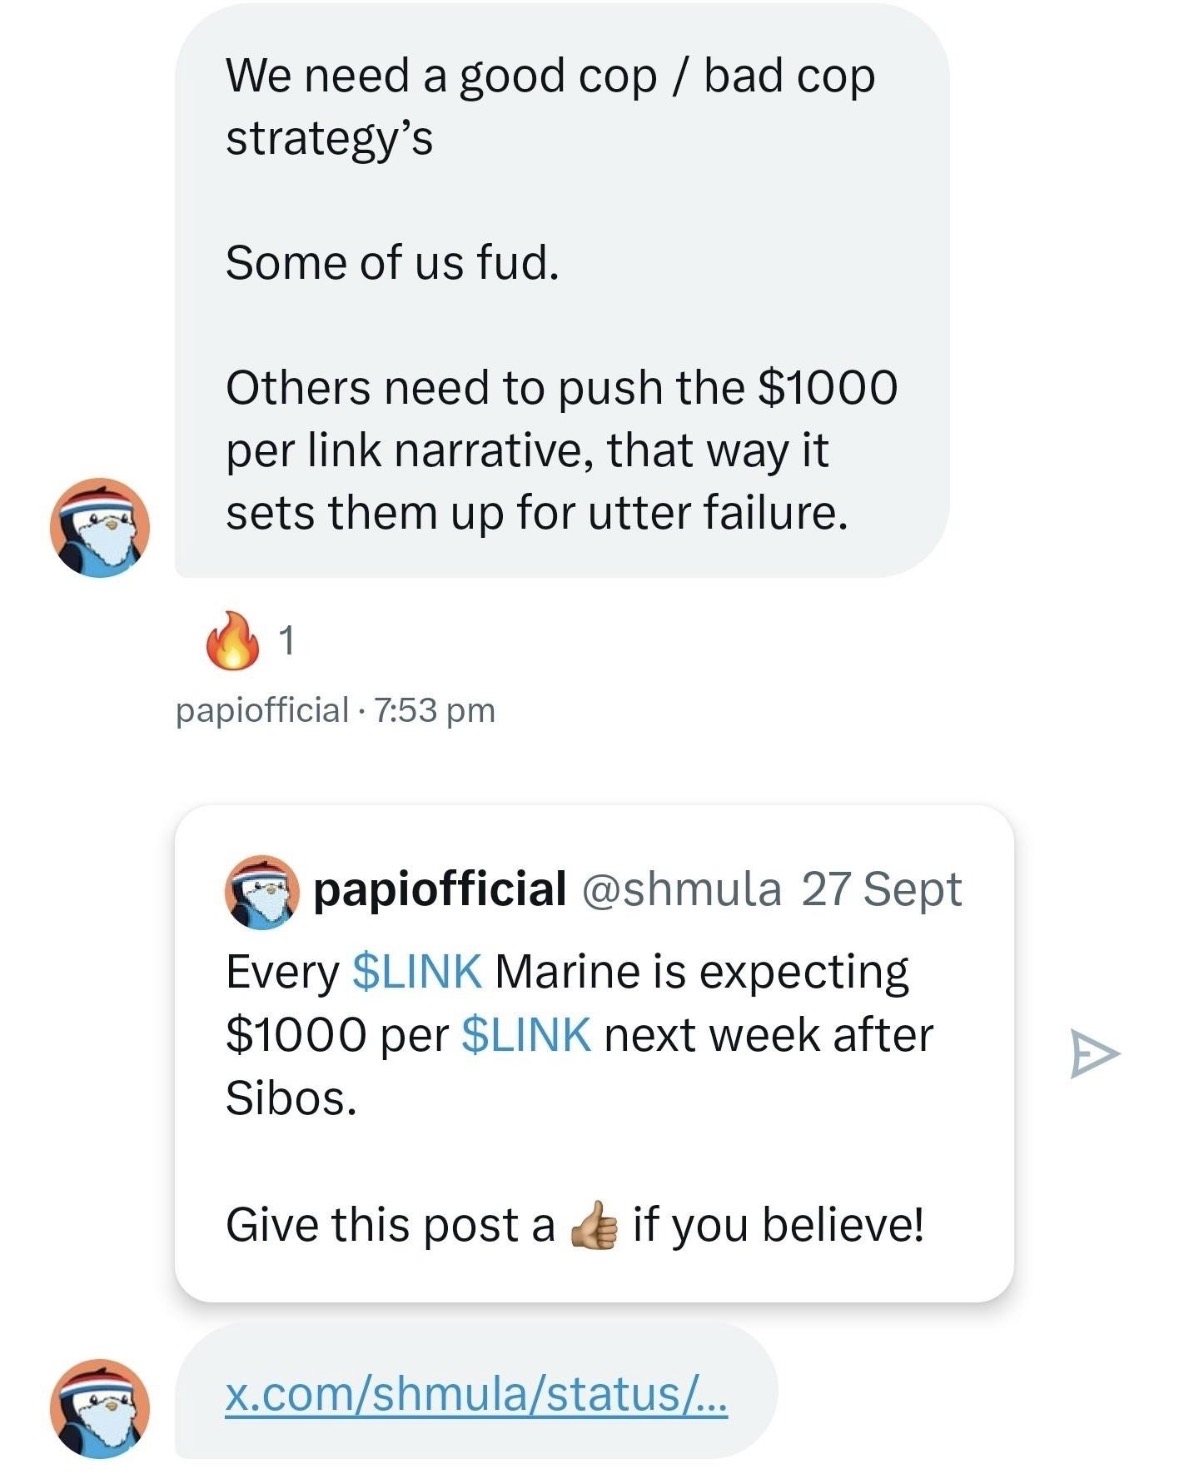Click the reaction count '1'

click(x=286, y=640)
